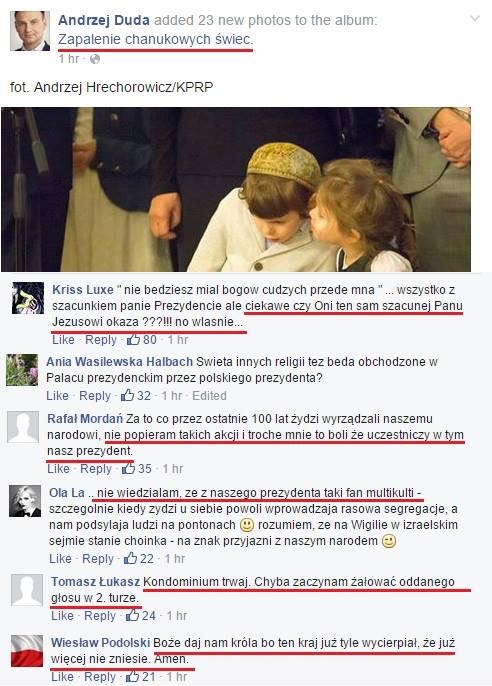The height and width of the screenshot is (686, 492).
Task: Like Kriss Luxe's comment
Action: click(x=63, y=340)
